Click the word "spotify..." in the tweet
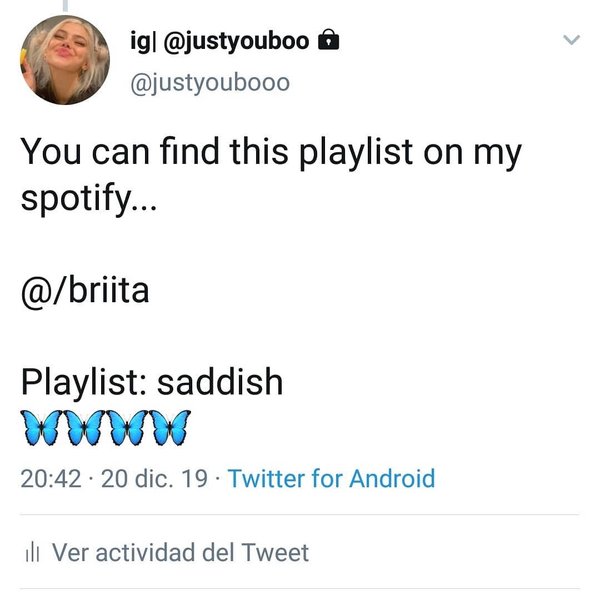This screenshot has width=600, height=600. coord(89,200)
